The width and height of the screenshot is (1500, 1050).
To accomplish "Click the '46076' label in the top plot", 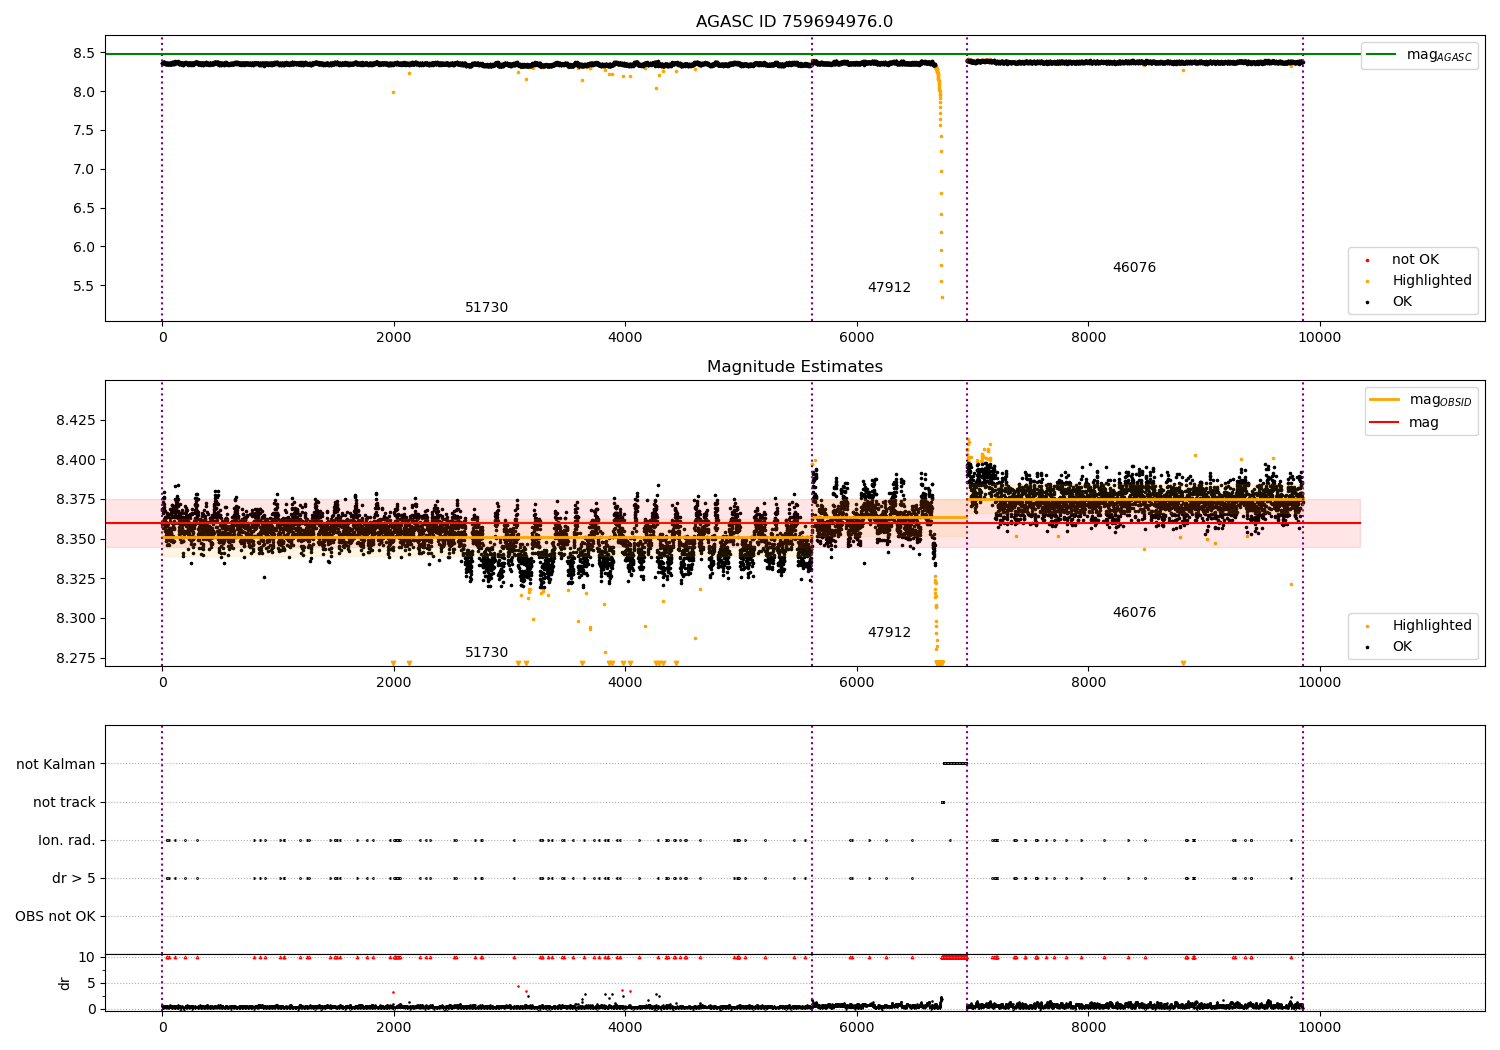I will [x=1134, y=268].
